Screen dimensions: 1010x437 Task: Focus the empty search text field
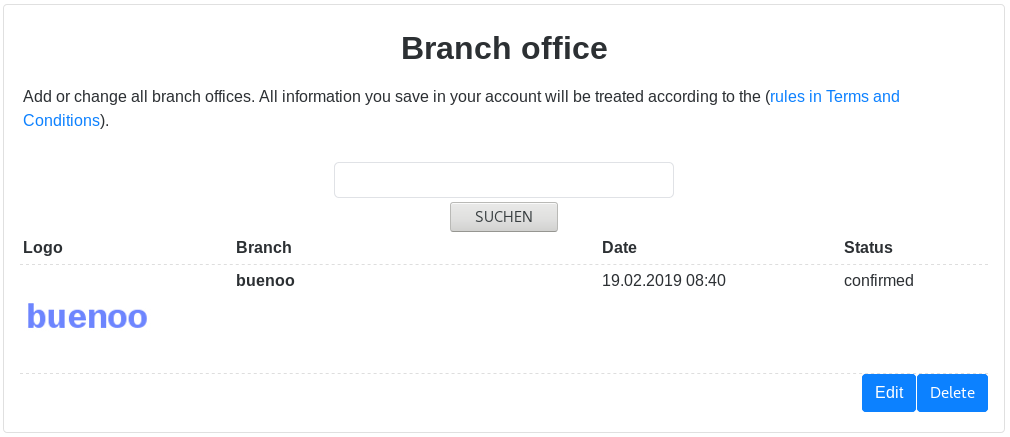tap(503, 180)
